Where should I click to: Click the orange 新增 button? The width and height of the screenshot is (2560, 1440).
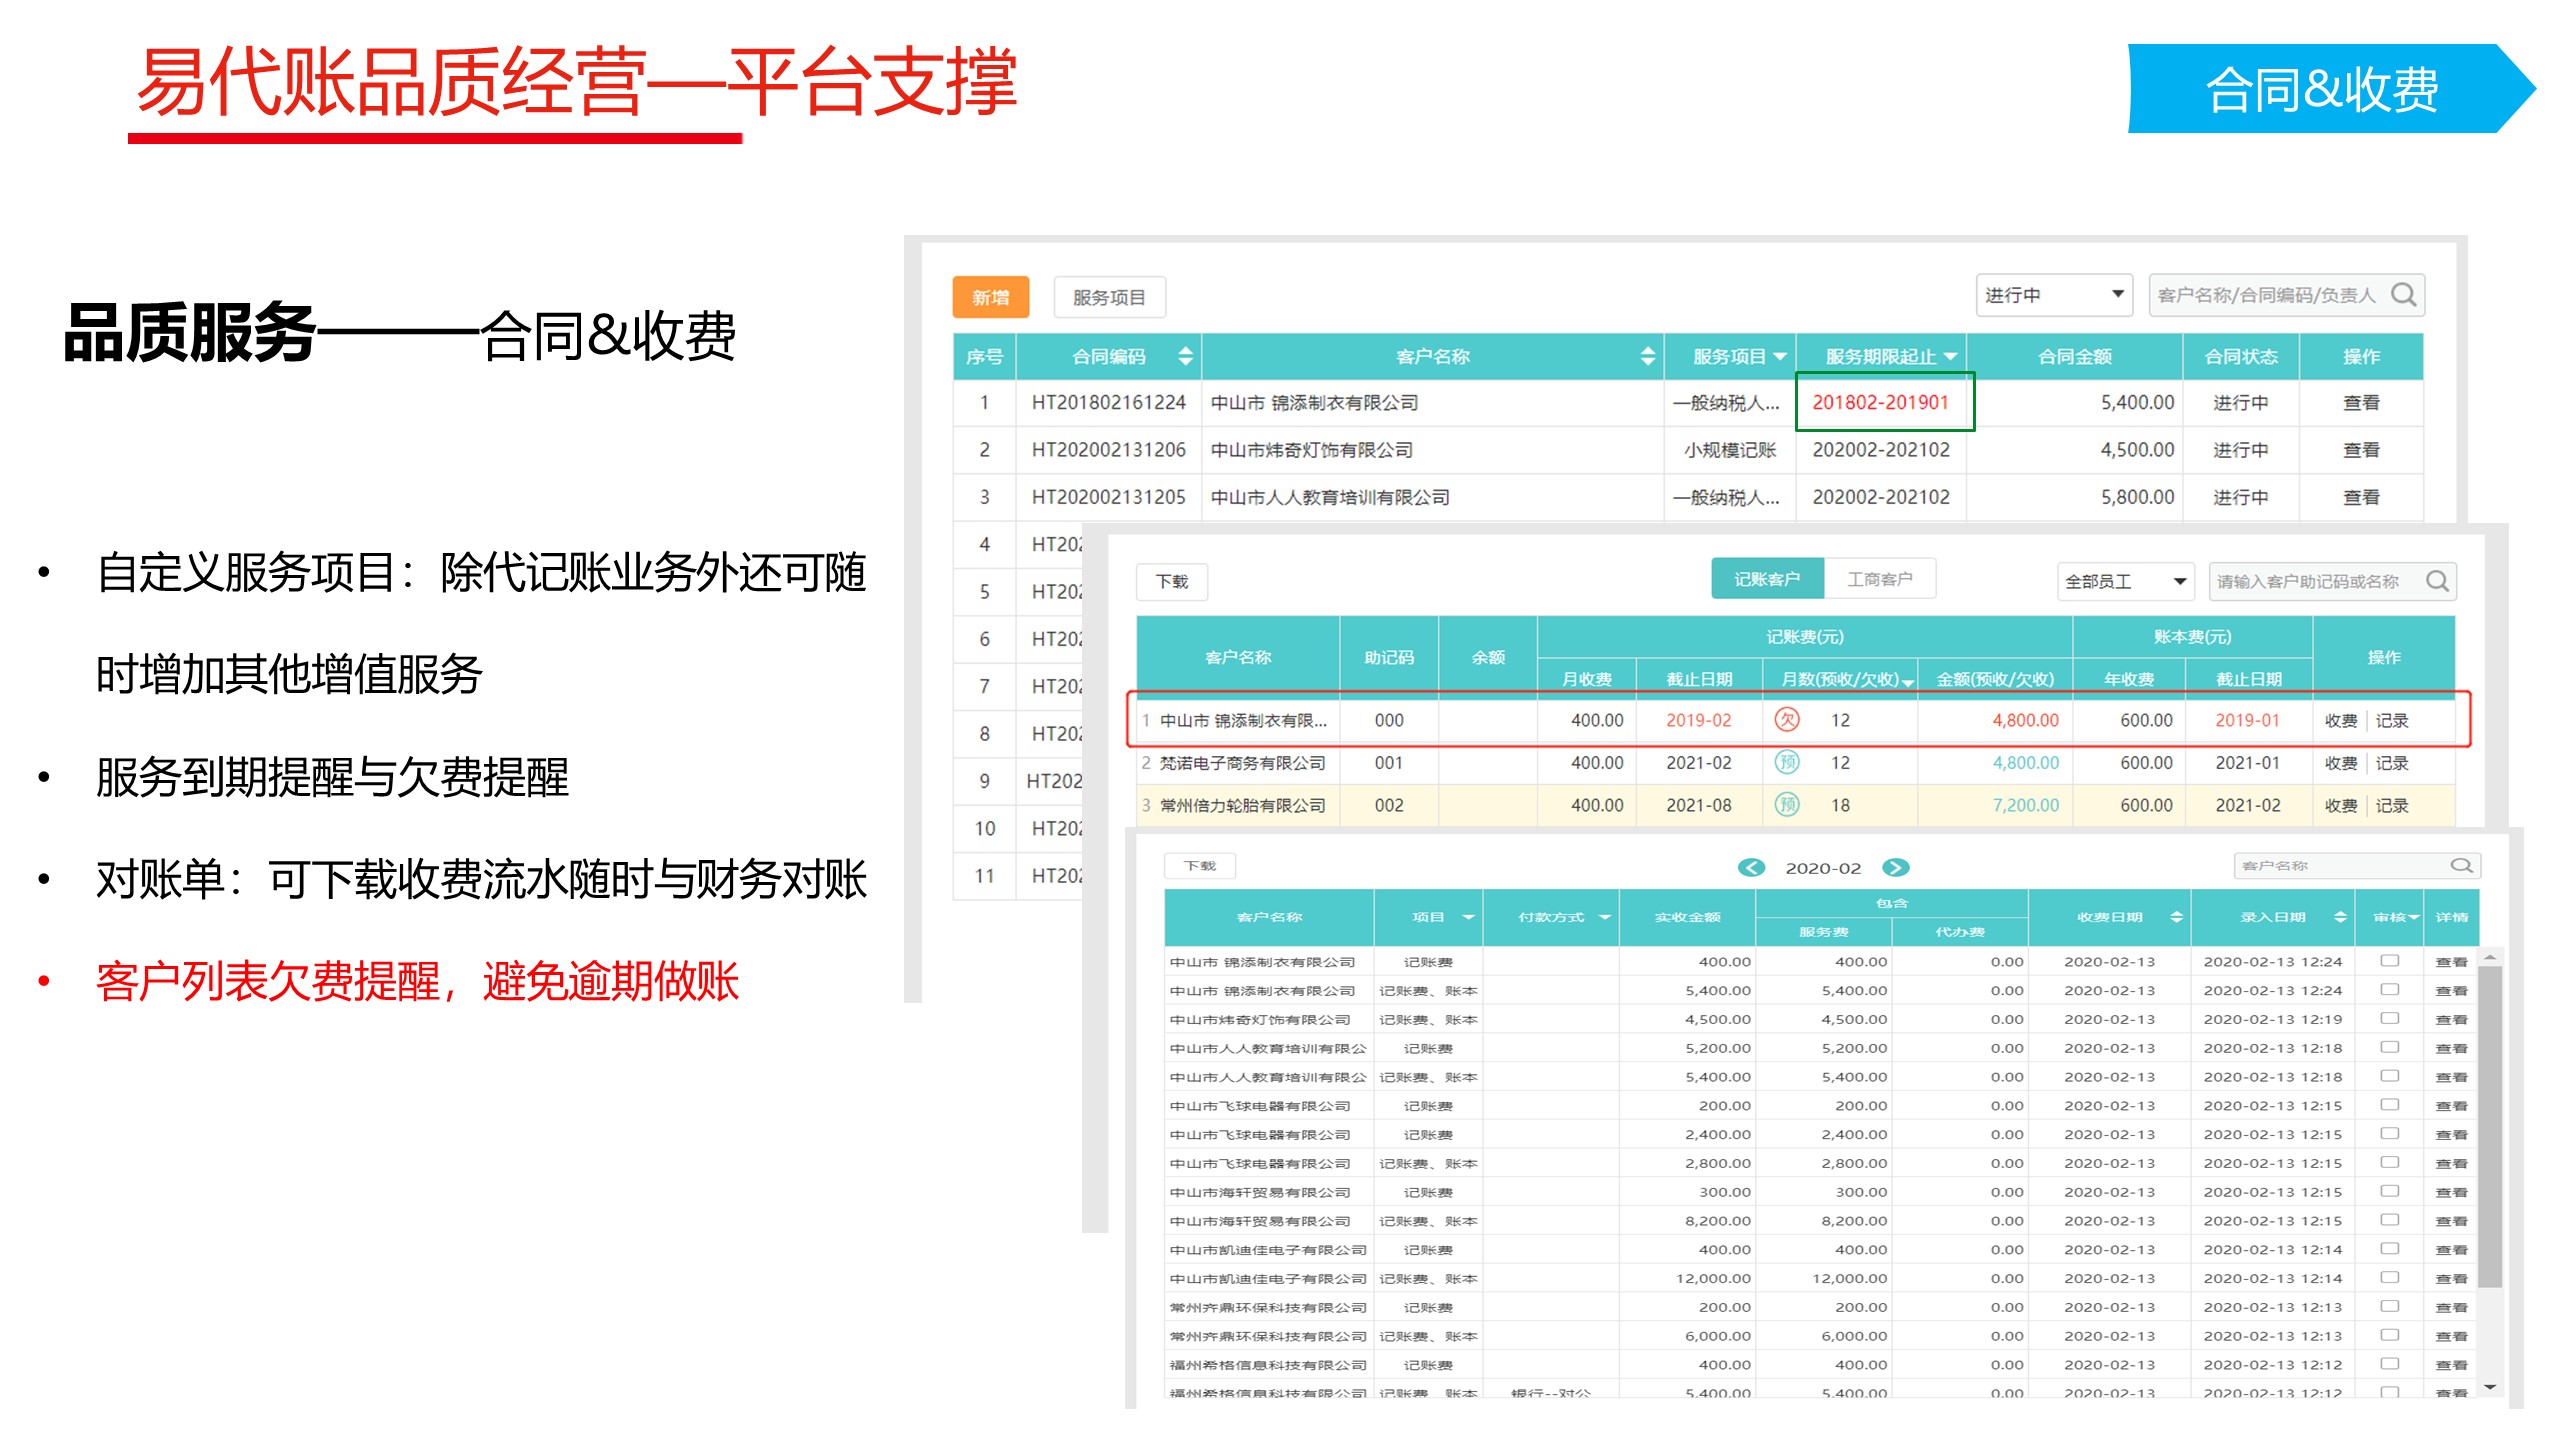coord(990,297)
